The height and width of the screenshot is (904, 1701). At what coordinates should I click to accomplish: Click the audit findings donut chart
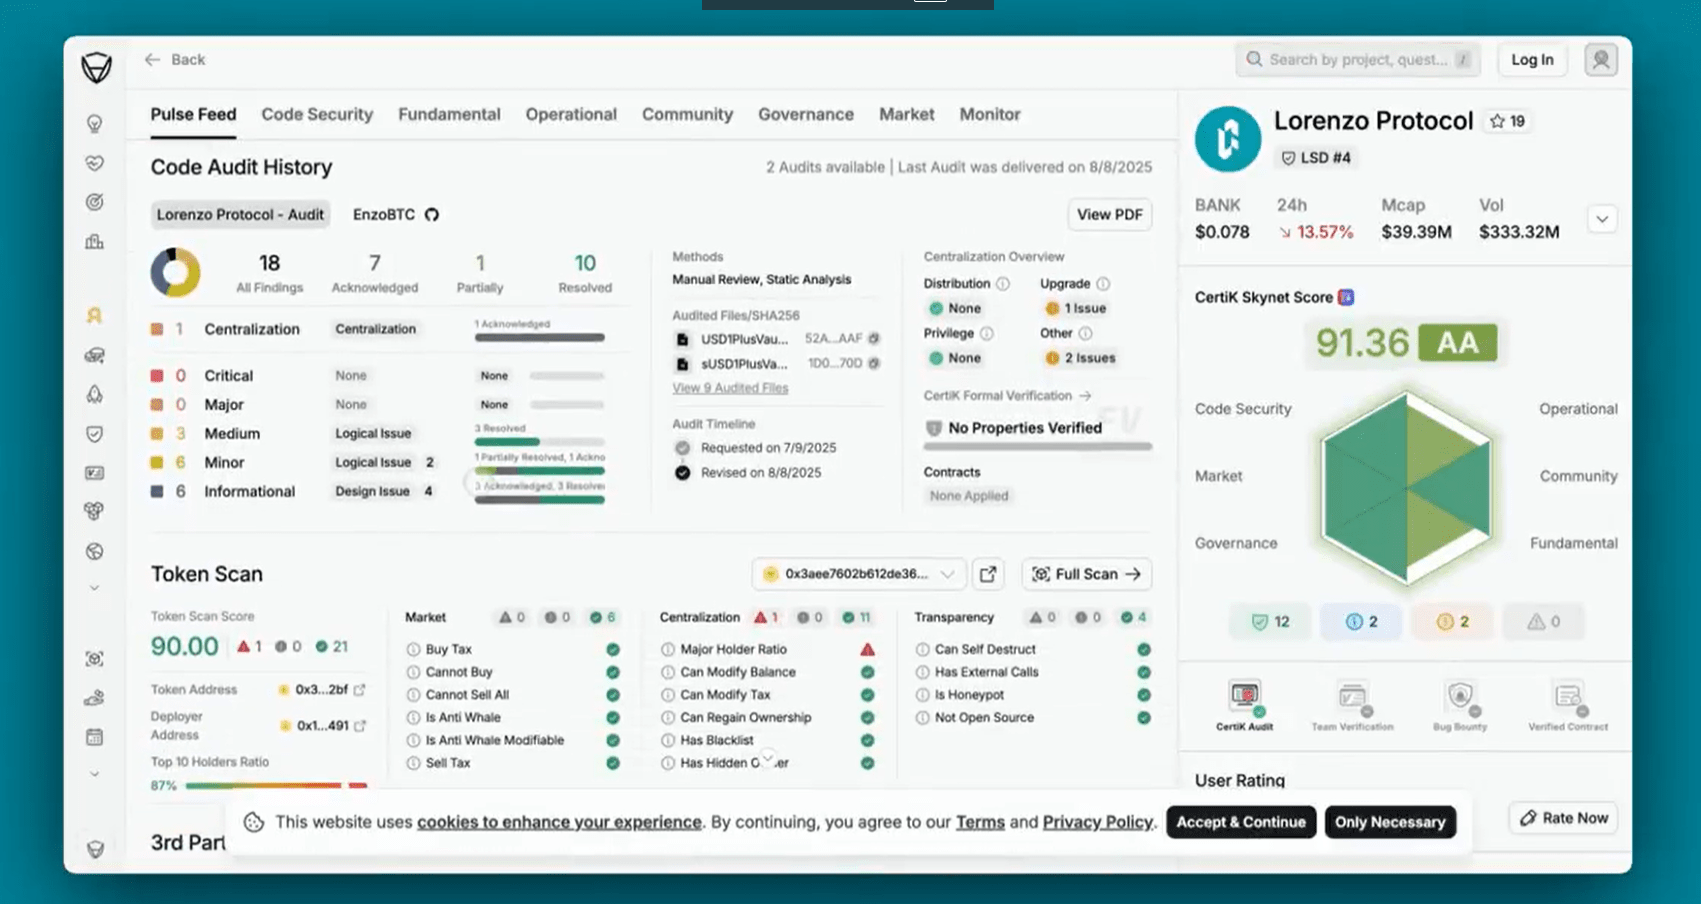click(x=176, y=272)
